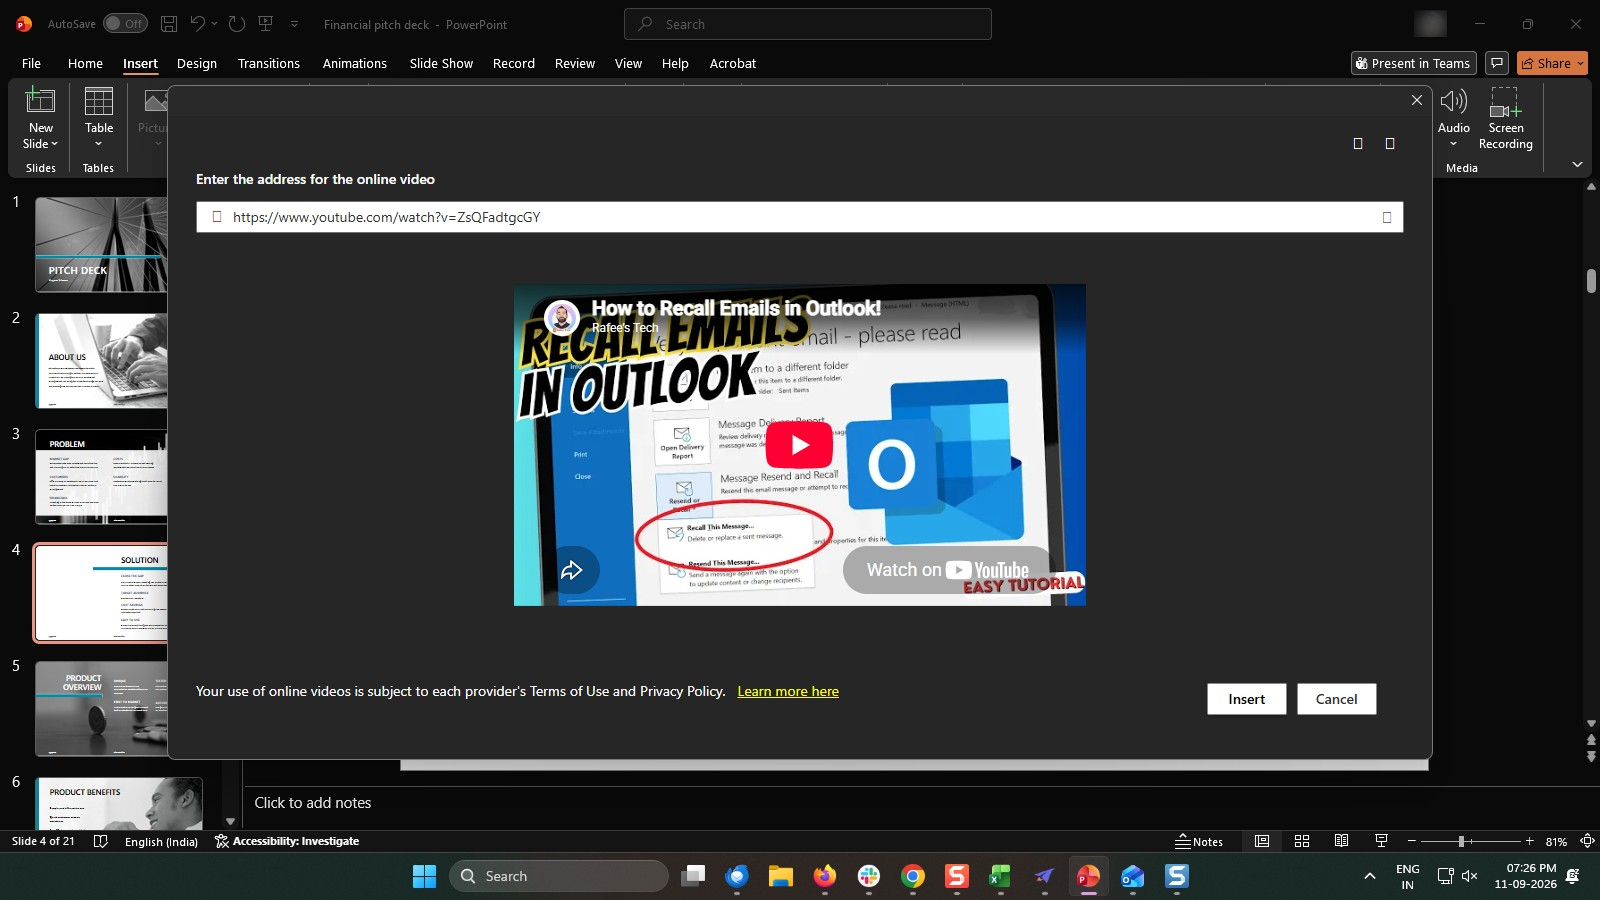Expand the New Slide dropdown arrow
This screenshot has height=900, width=1600.
coord(54,144)
